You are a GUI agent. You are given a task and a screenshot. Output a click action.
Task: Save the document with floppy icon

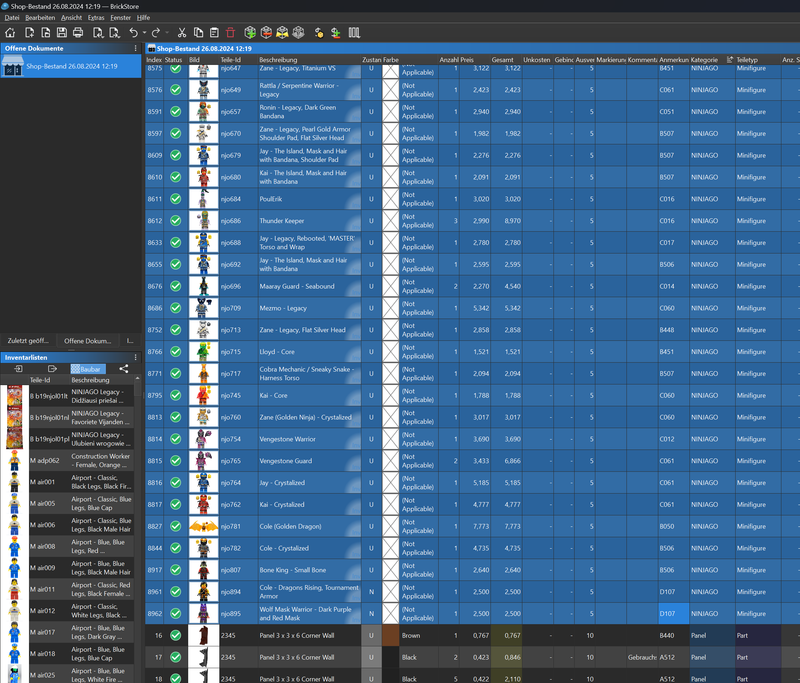(62, 33)
